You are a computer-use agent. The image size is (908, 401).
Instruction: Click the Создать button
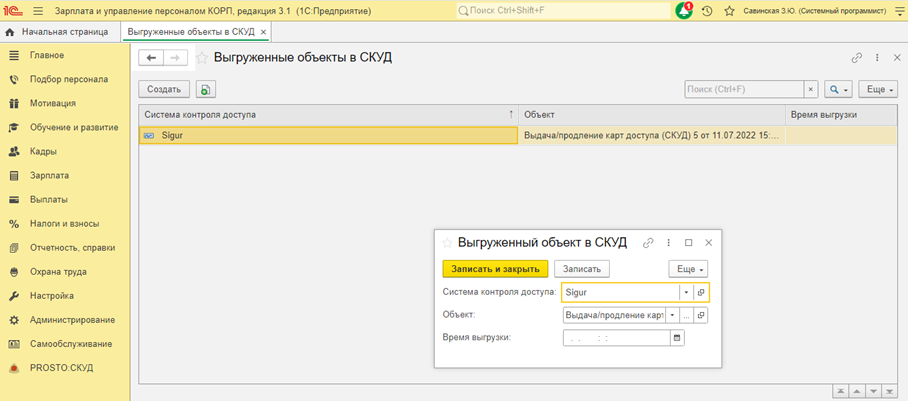(x=163, y=89)
